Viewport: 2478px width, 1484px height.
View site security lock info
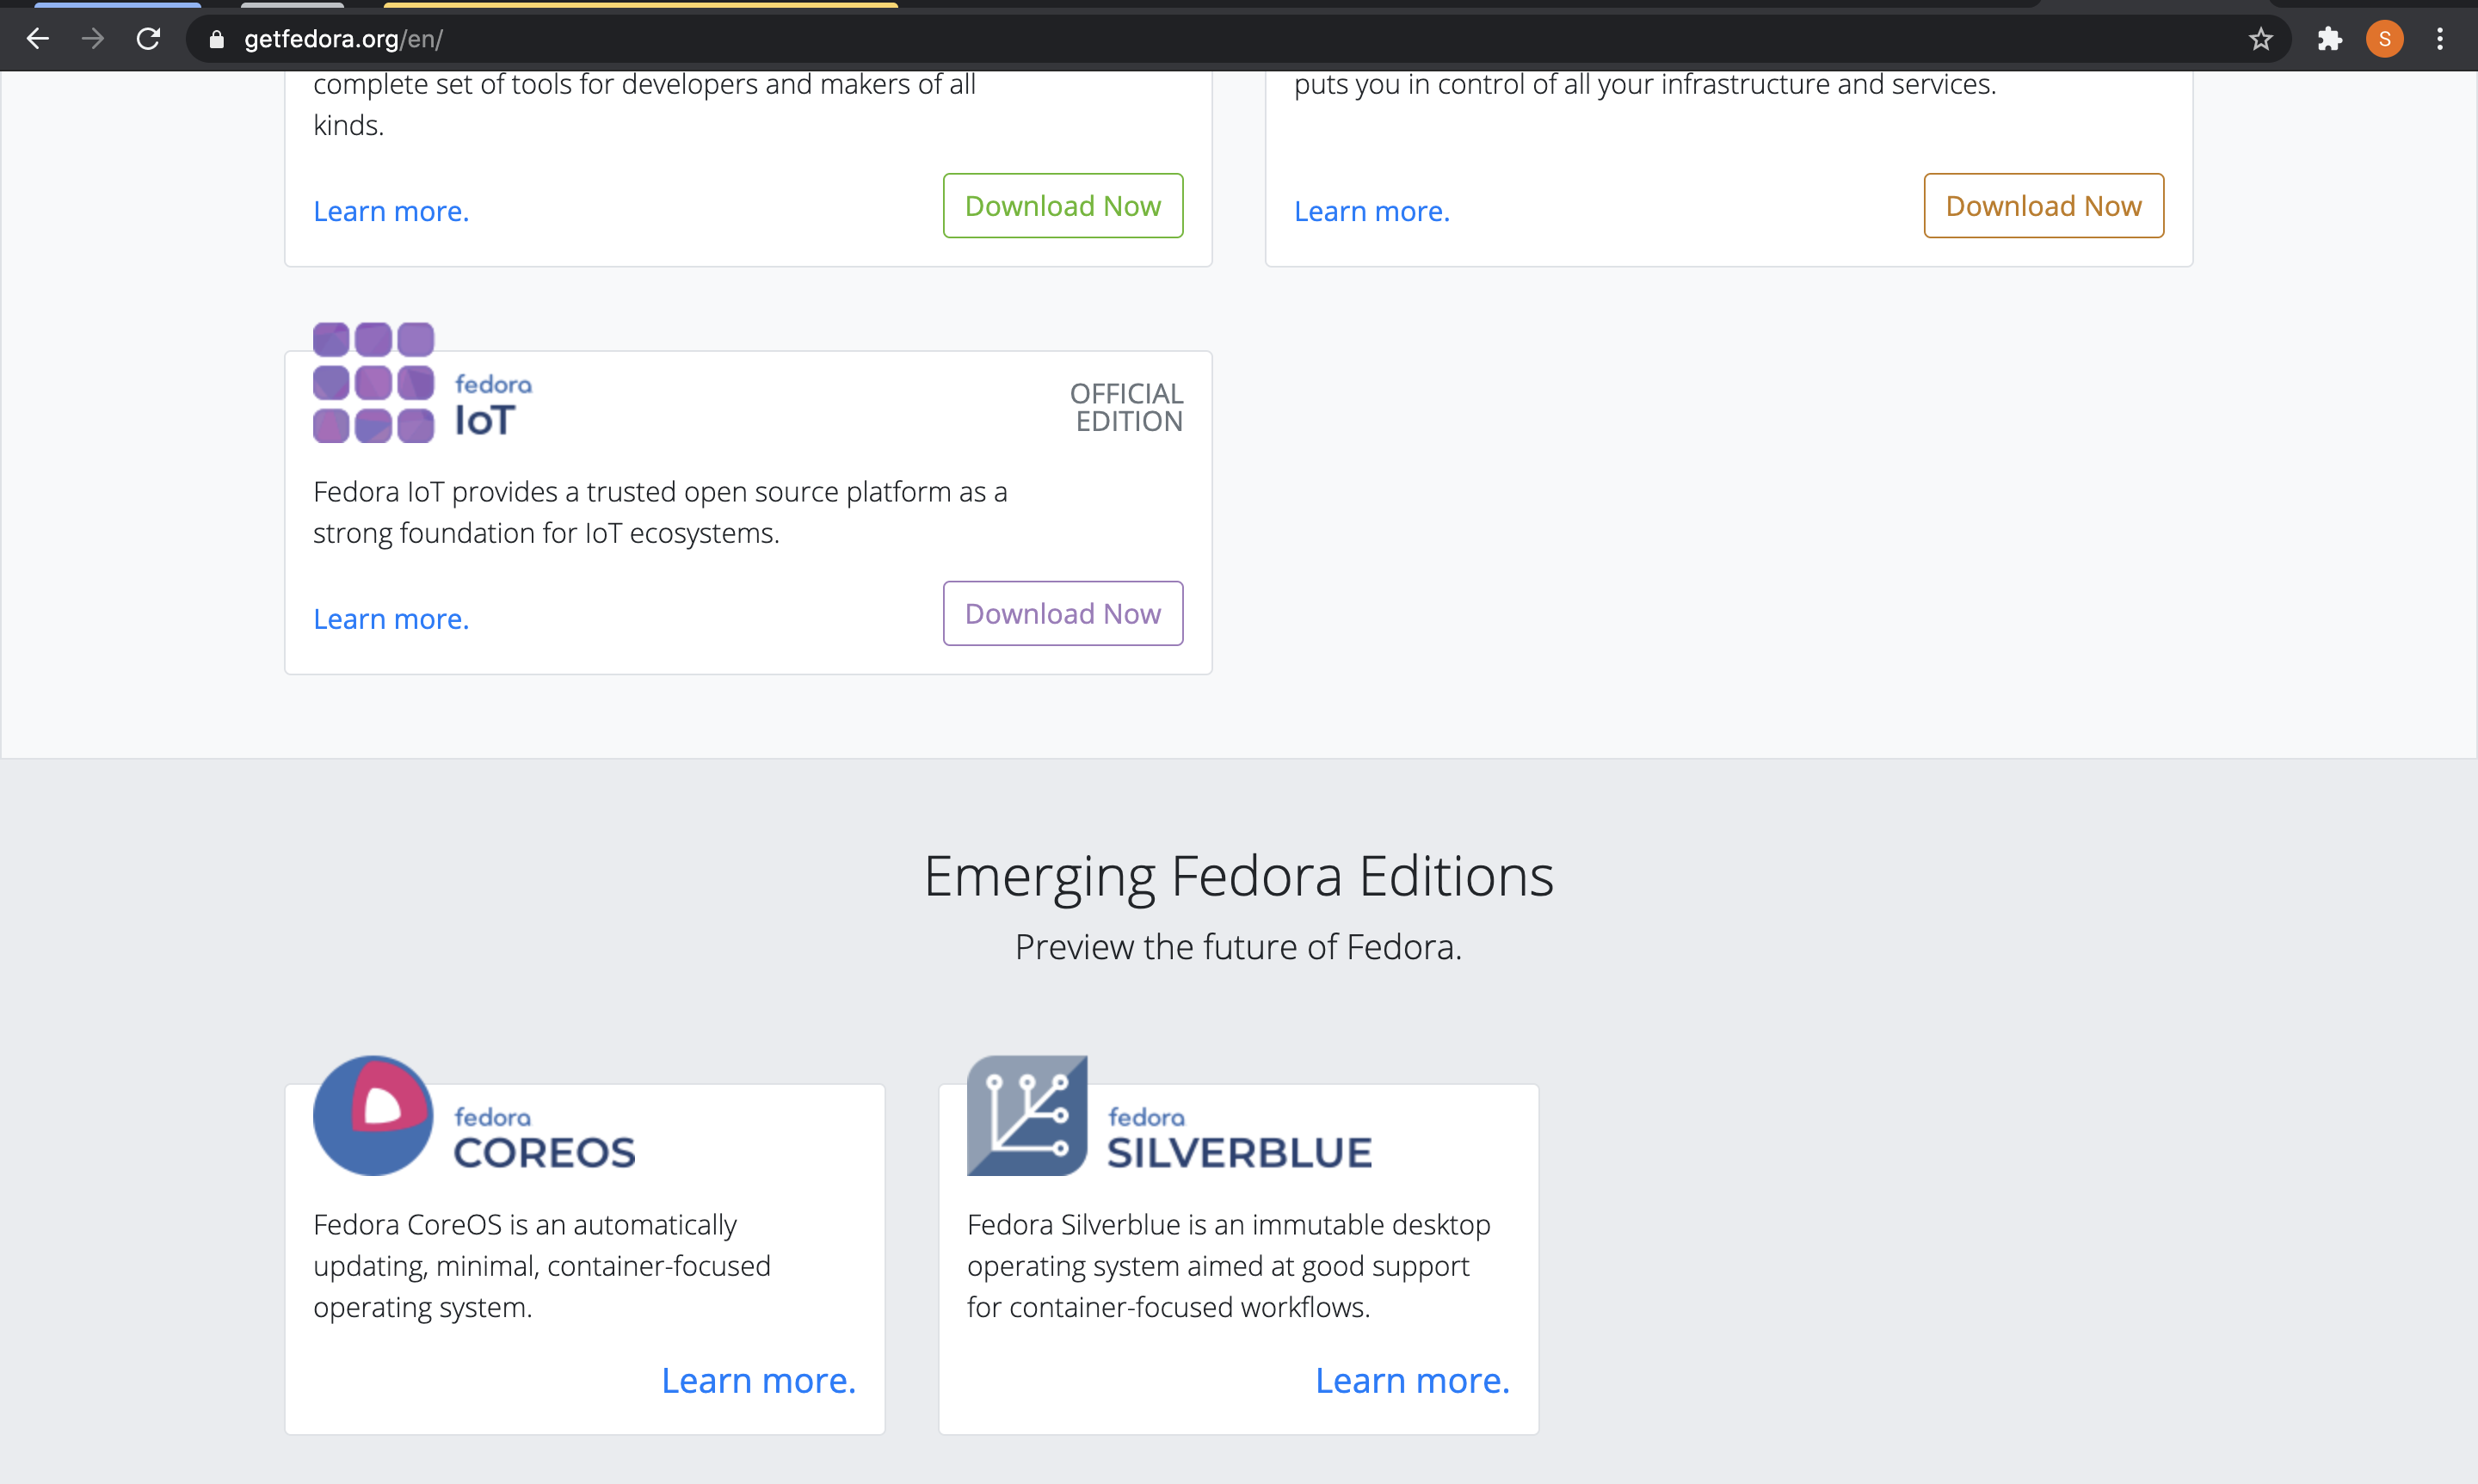click(x=216, y=39)
